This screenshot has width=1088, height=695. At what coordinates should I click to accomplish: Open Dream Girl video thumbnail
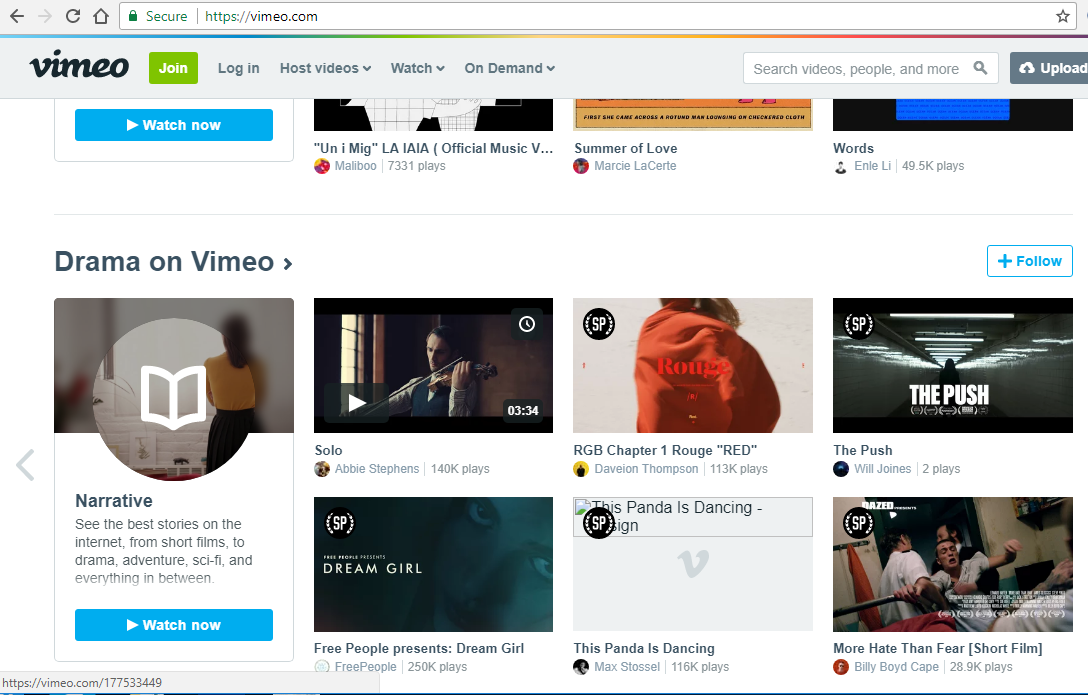coord(434,564)
